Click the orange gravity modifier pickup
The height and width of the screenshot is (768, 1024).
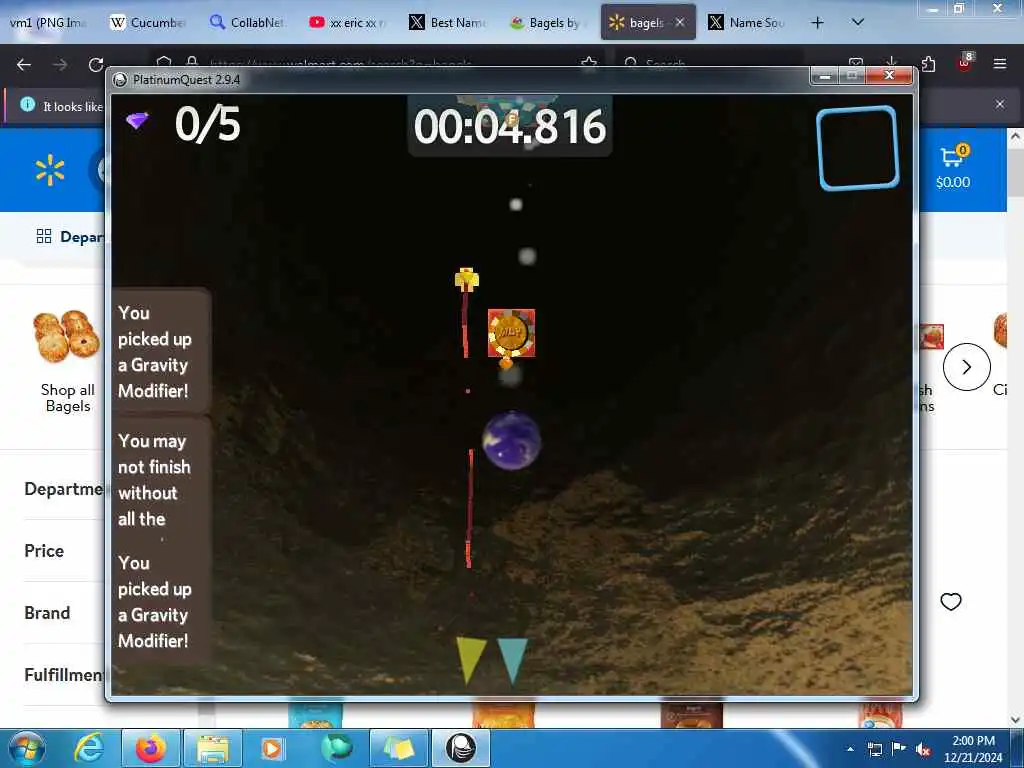click(x=511, y=333)
